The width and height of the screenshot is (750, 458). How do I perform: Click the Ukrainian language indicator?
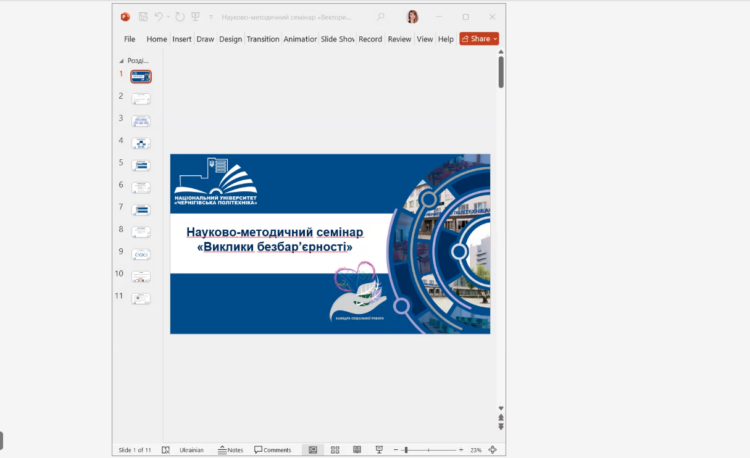click(x=191, y=450)
